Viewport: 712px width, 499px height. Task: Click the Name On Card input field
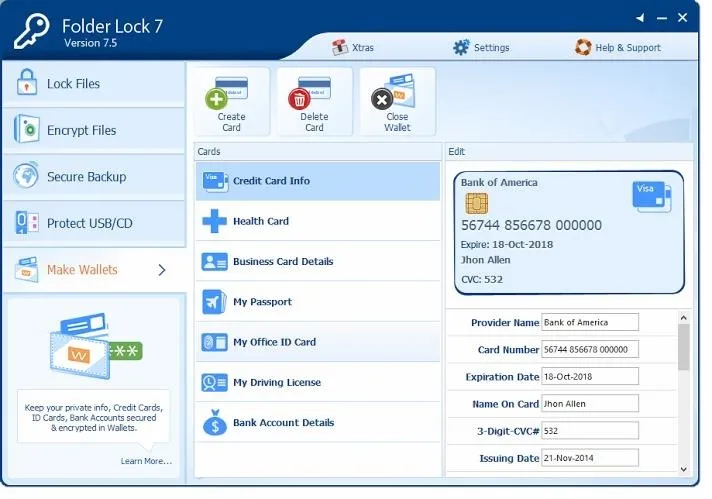[590, 404]
